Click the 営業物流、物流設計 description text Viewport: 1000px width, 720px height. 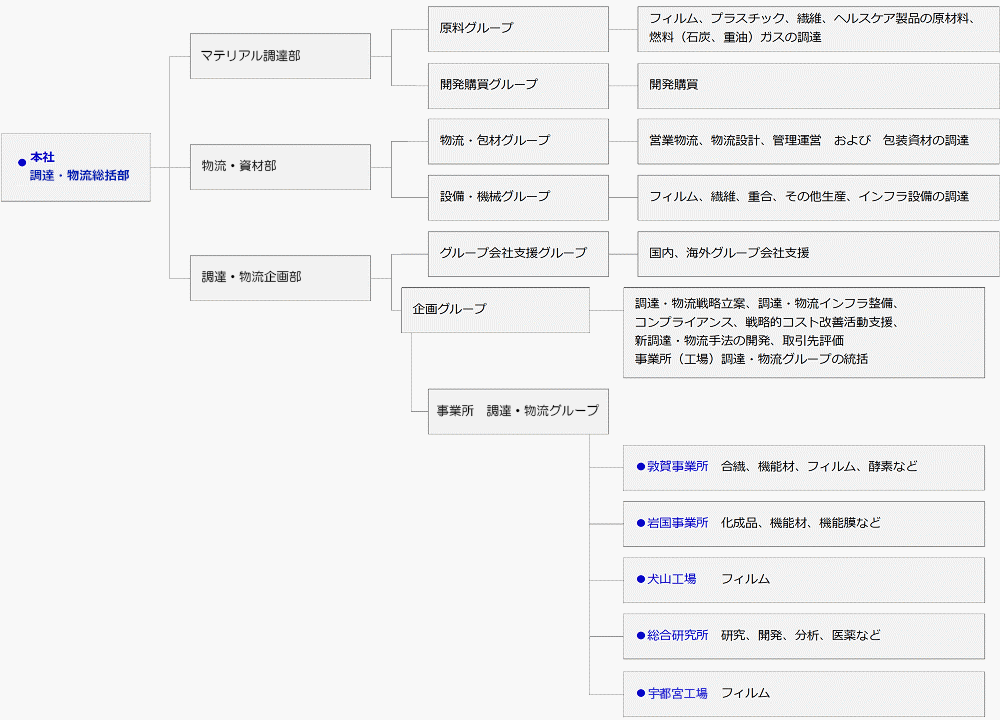point(809,140)
